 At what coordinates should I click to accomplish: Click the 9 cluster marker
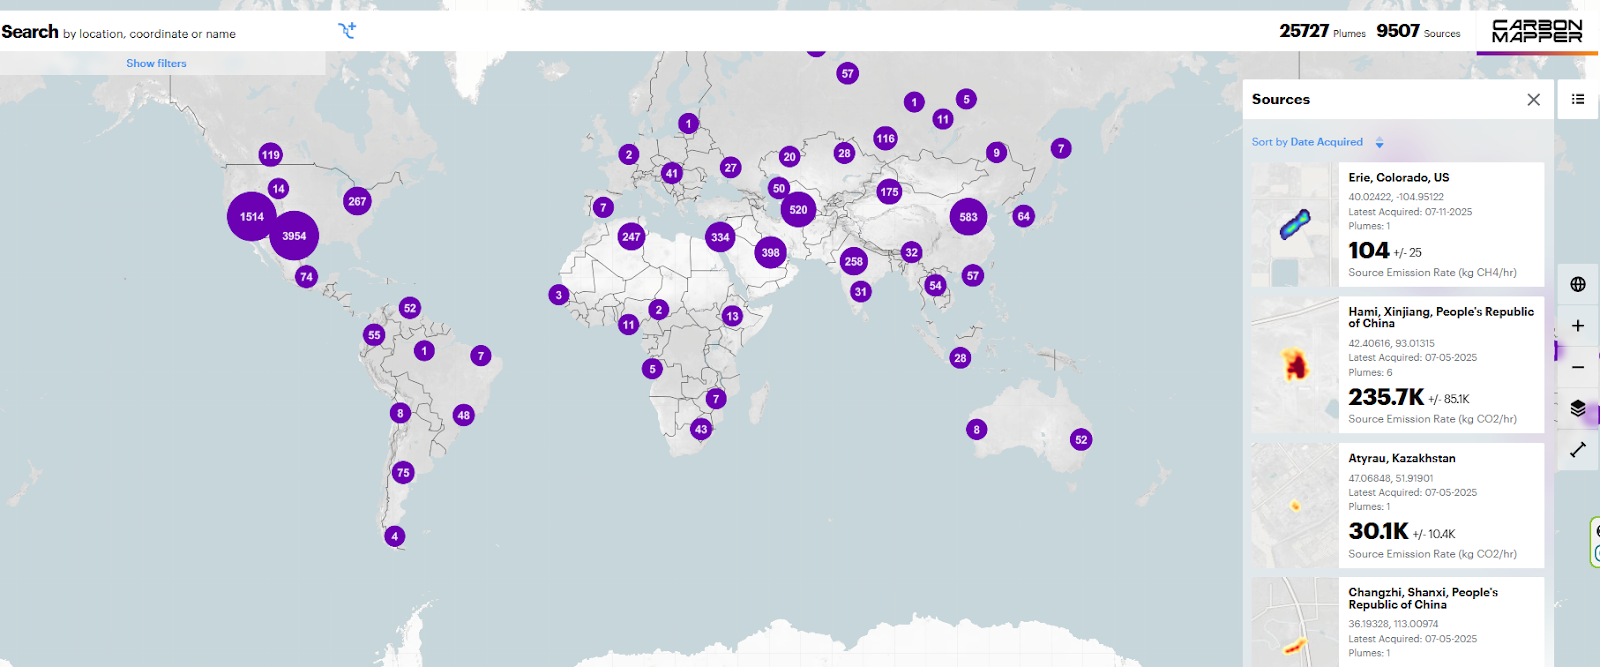[x=996, y=152]
